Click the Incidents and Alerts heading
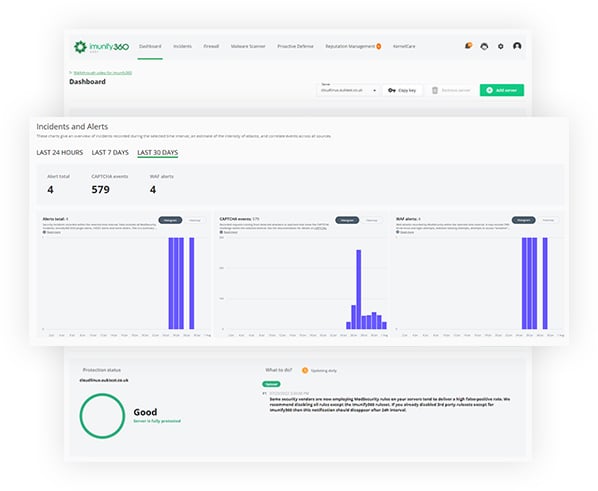 coord(72,127)
